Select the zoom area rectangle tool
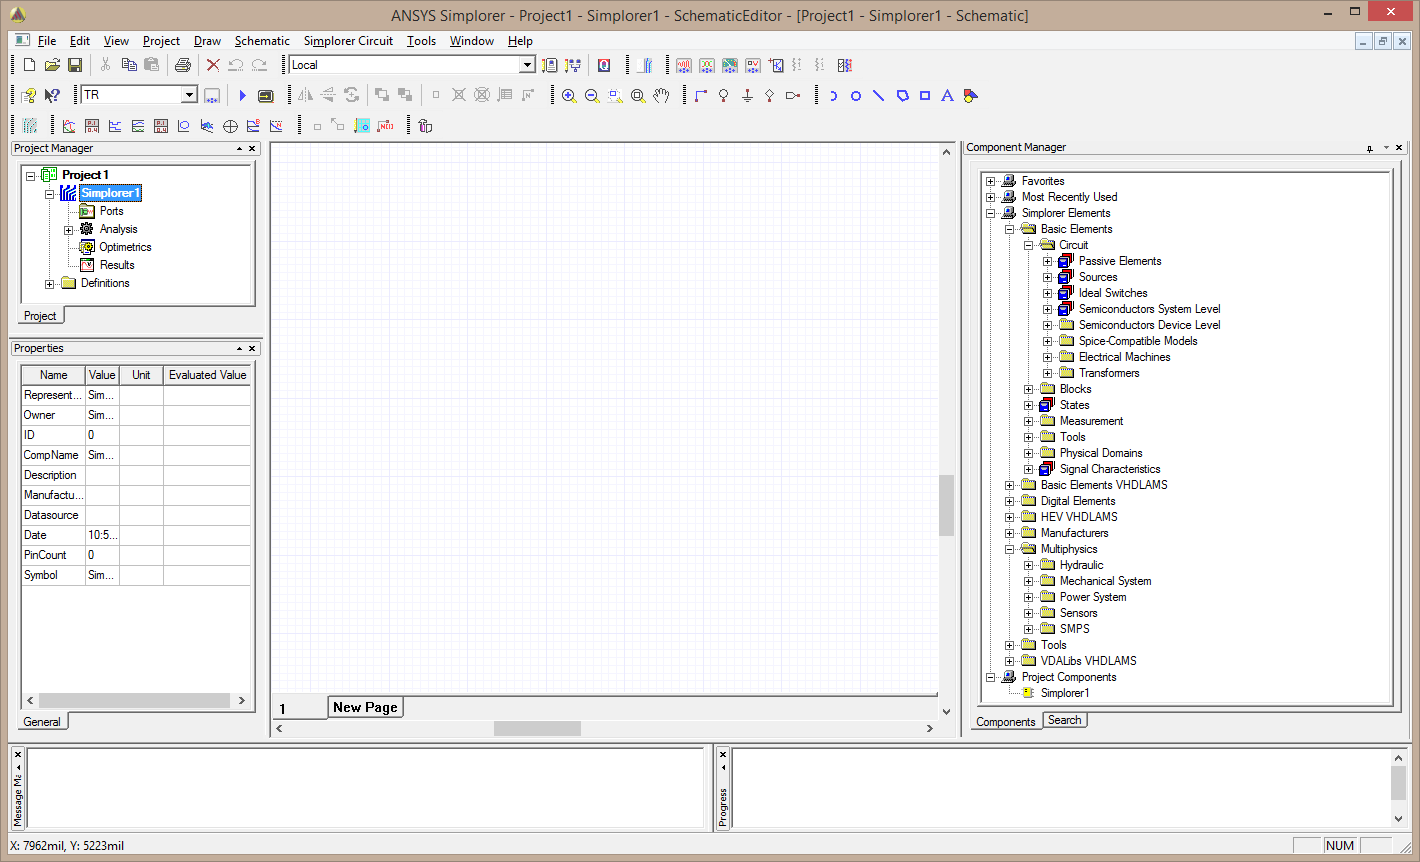The image size is (1420, 862). click(615, 95)
